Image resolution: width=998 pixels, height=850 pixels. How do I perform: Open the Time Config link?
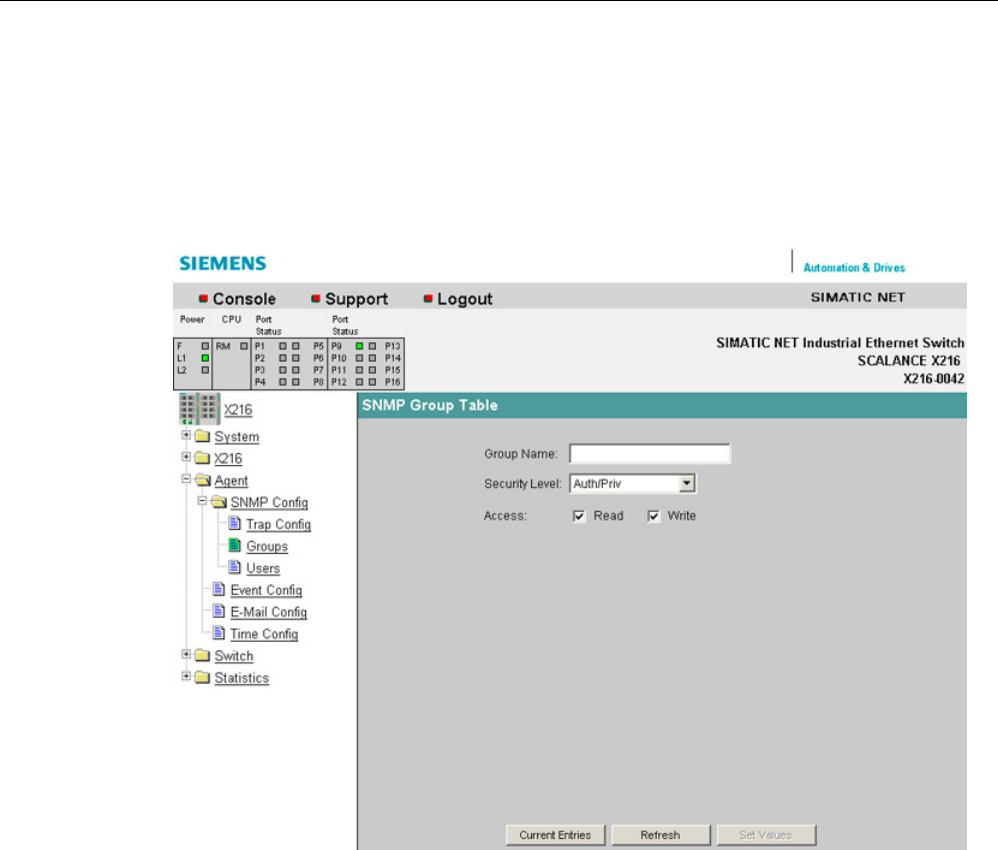coord(264,634)
